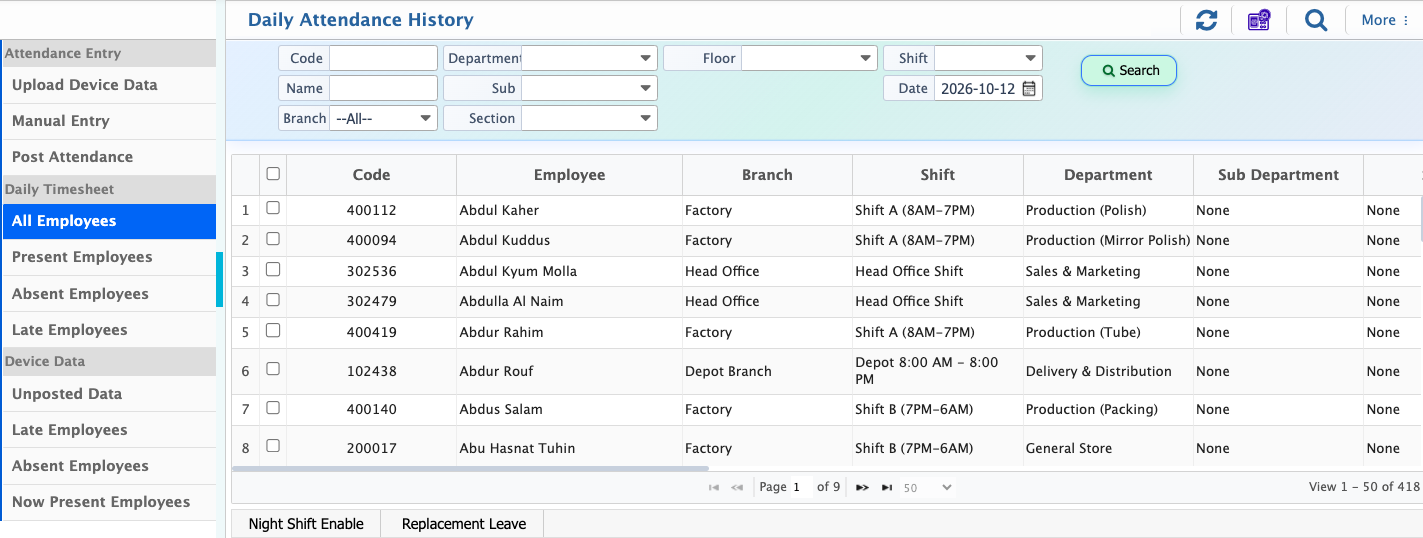The image size is (1423, 538).
Task: Open the Department dropdown
Action: point(589,58)
